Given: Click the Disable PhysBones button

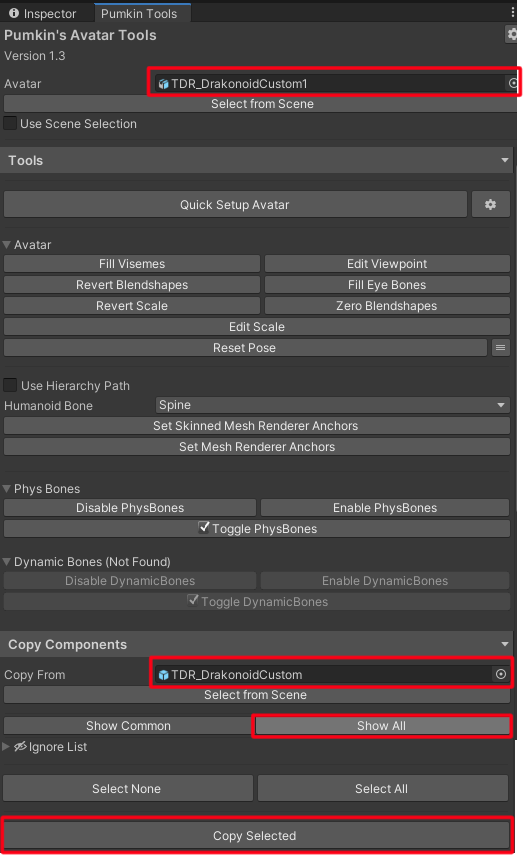Looking at the screenshot, I should point(130,508).
